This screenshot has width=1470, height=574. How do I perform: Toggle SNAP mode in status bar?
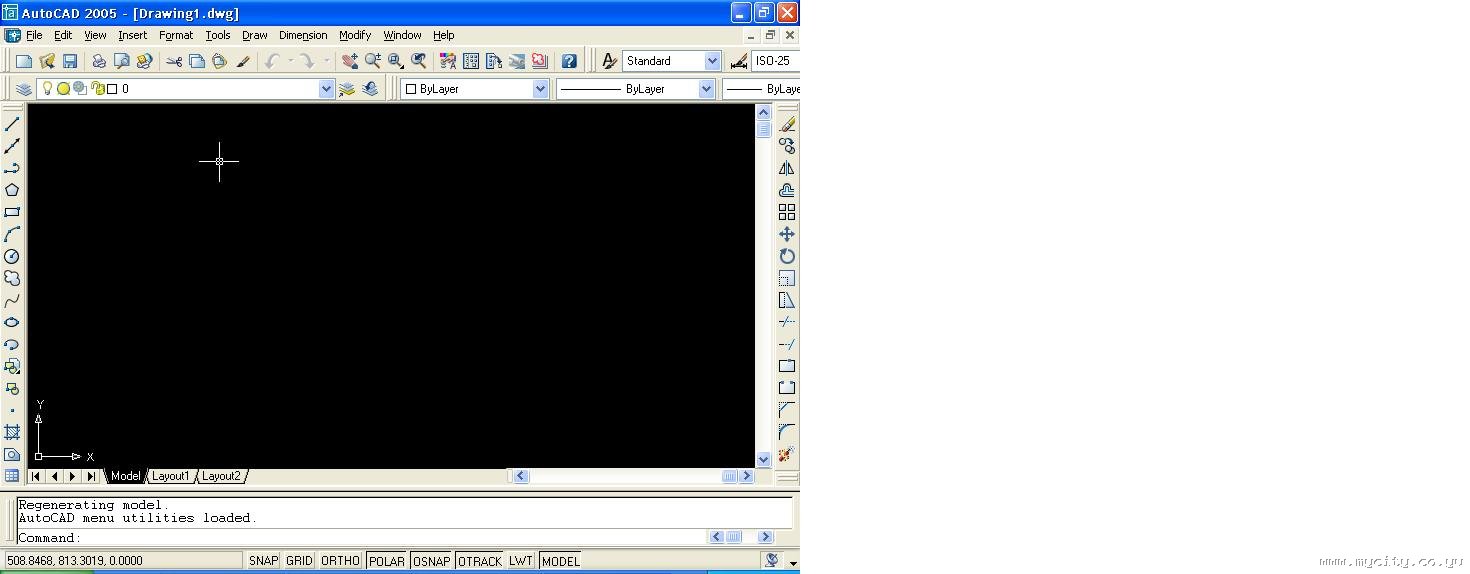point(264,561)
